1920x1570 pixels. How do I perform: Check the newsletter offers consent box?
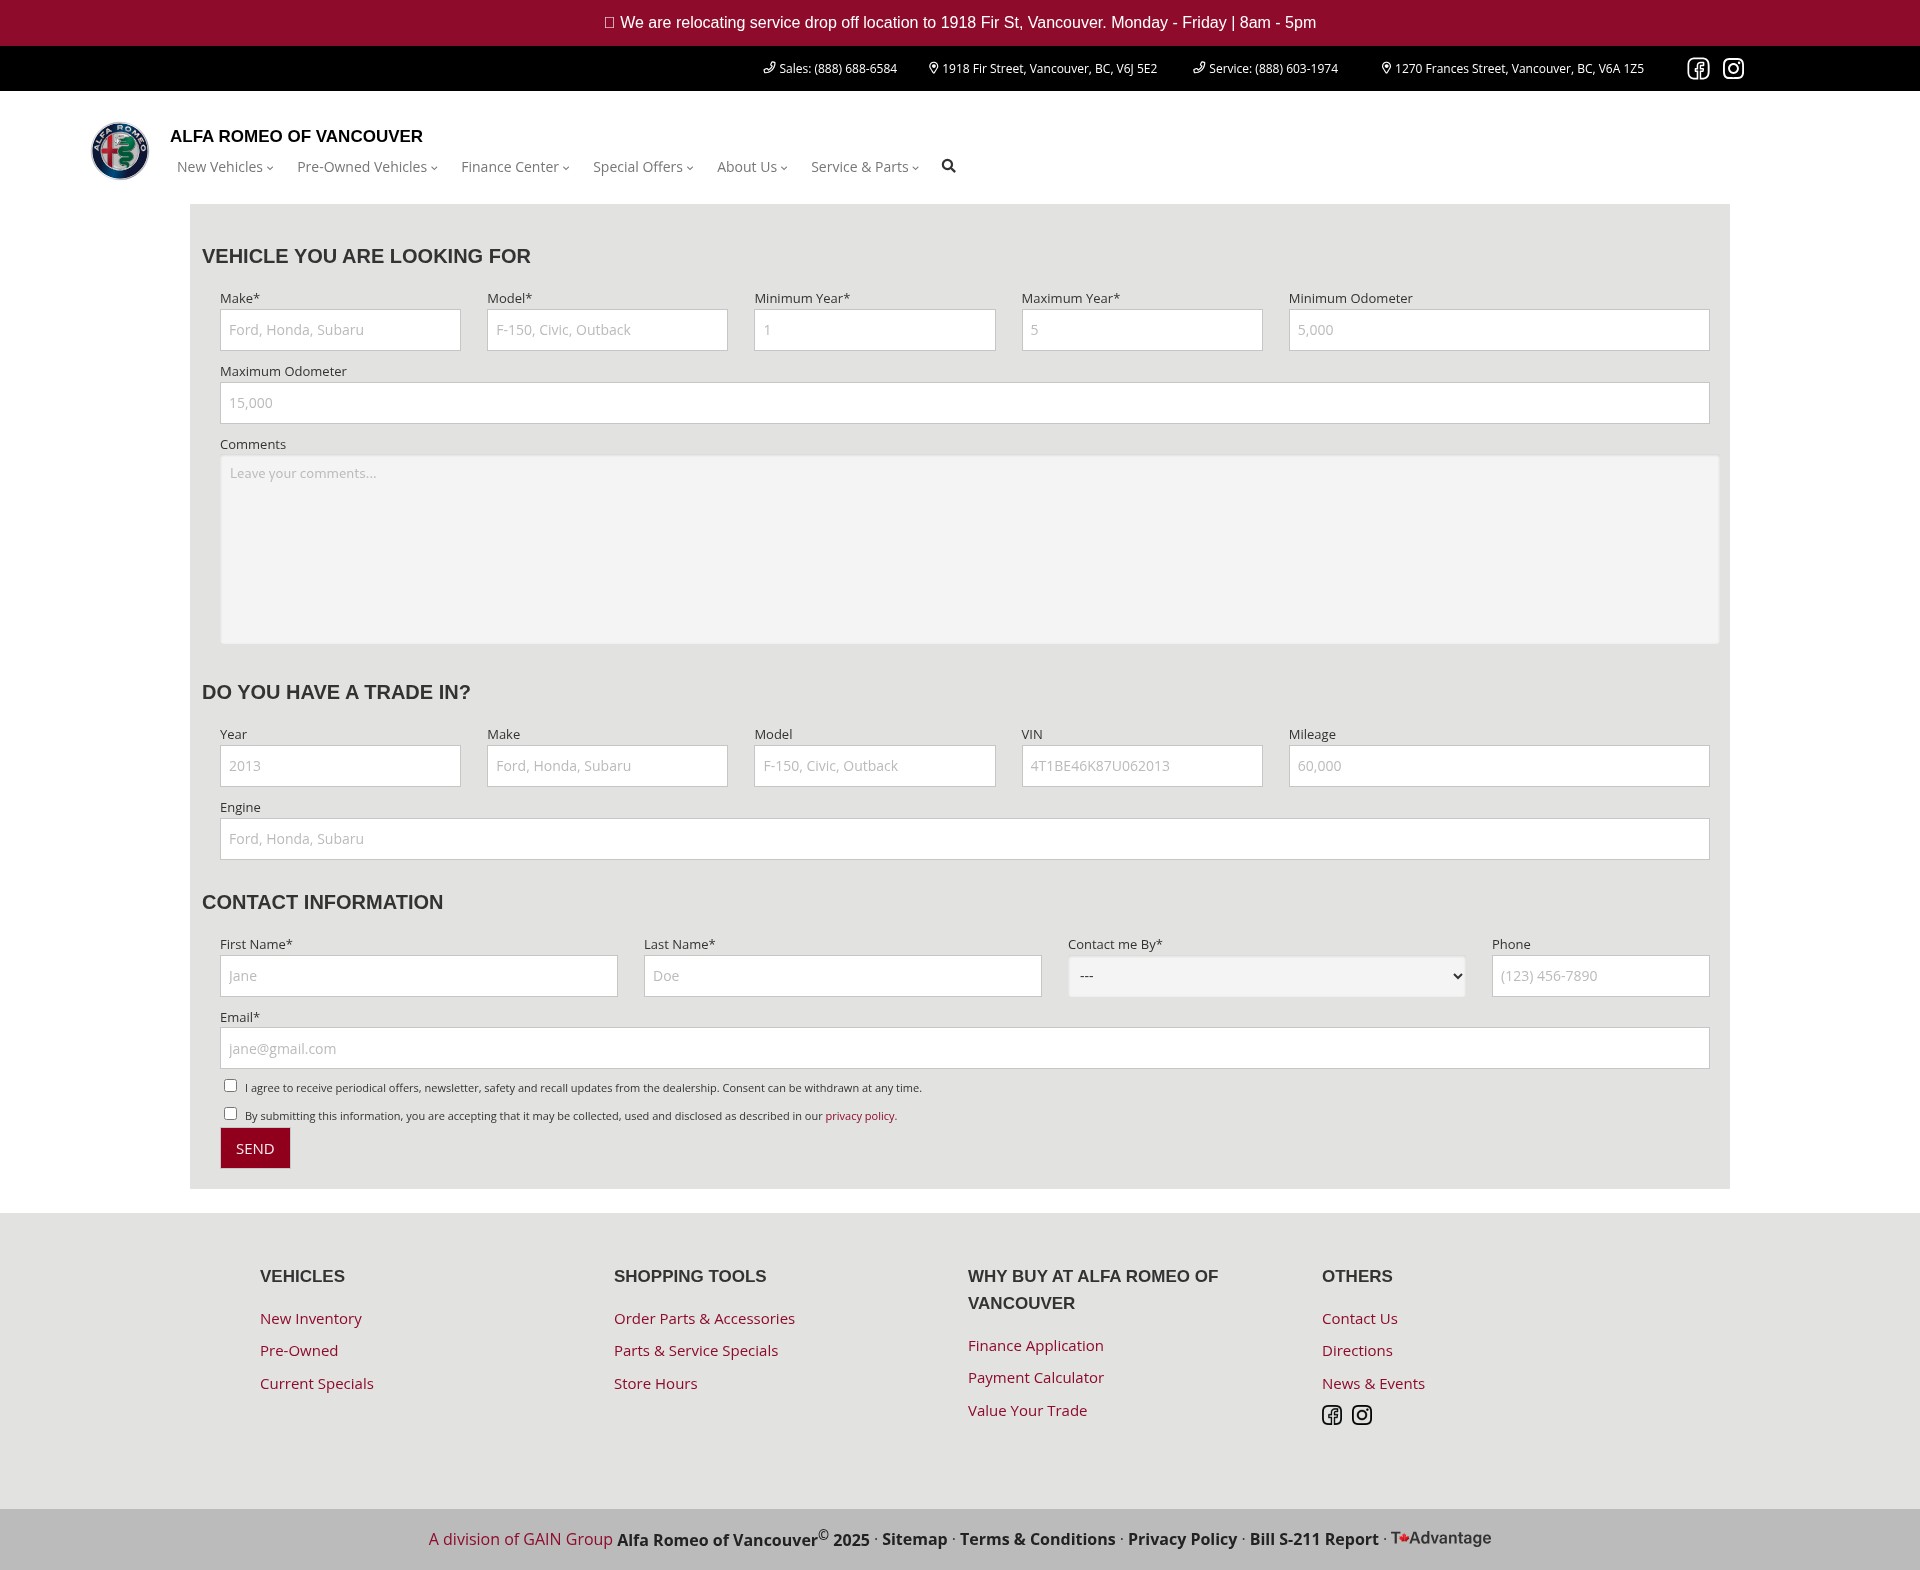coord(231,1086)
